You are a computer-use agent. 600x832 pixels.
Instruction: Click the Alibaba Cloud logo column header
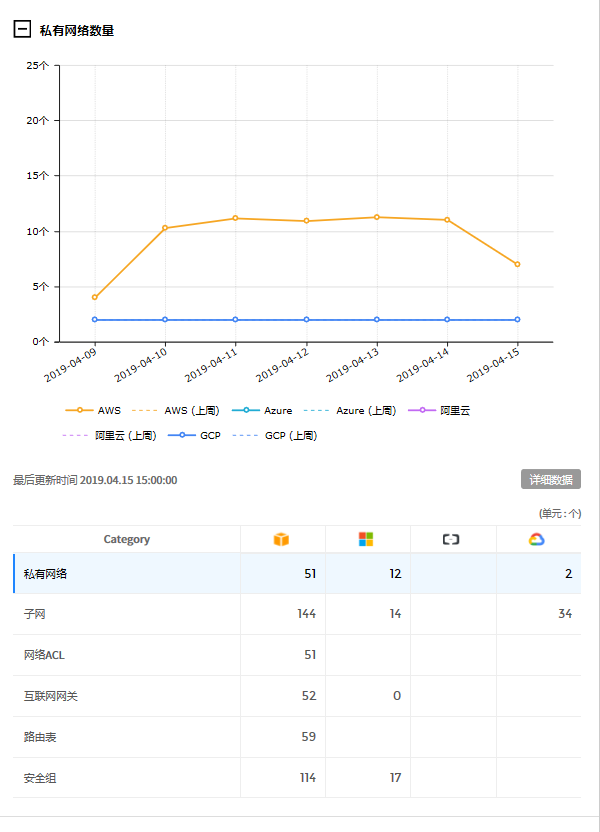(x=451, y=539)
